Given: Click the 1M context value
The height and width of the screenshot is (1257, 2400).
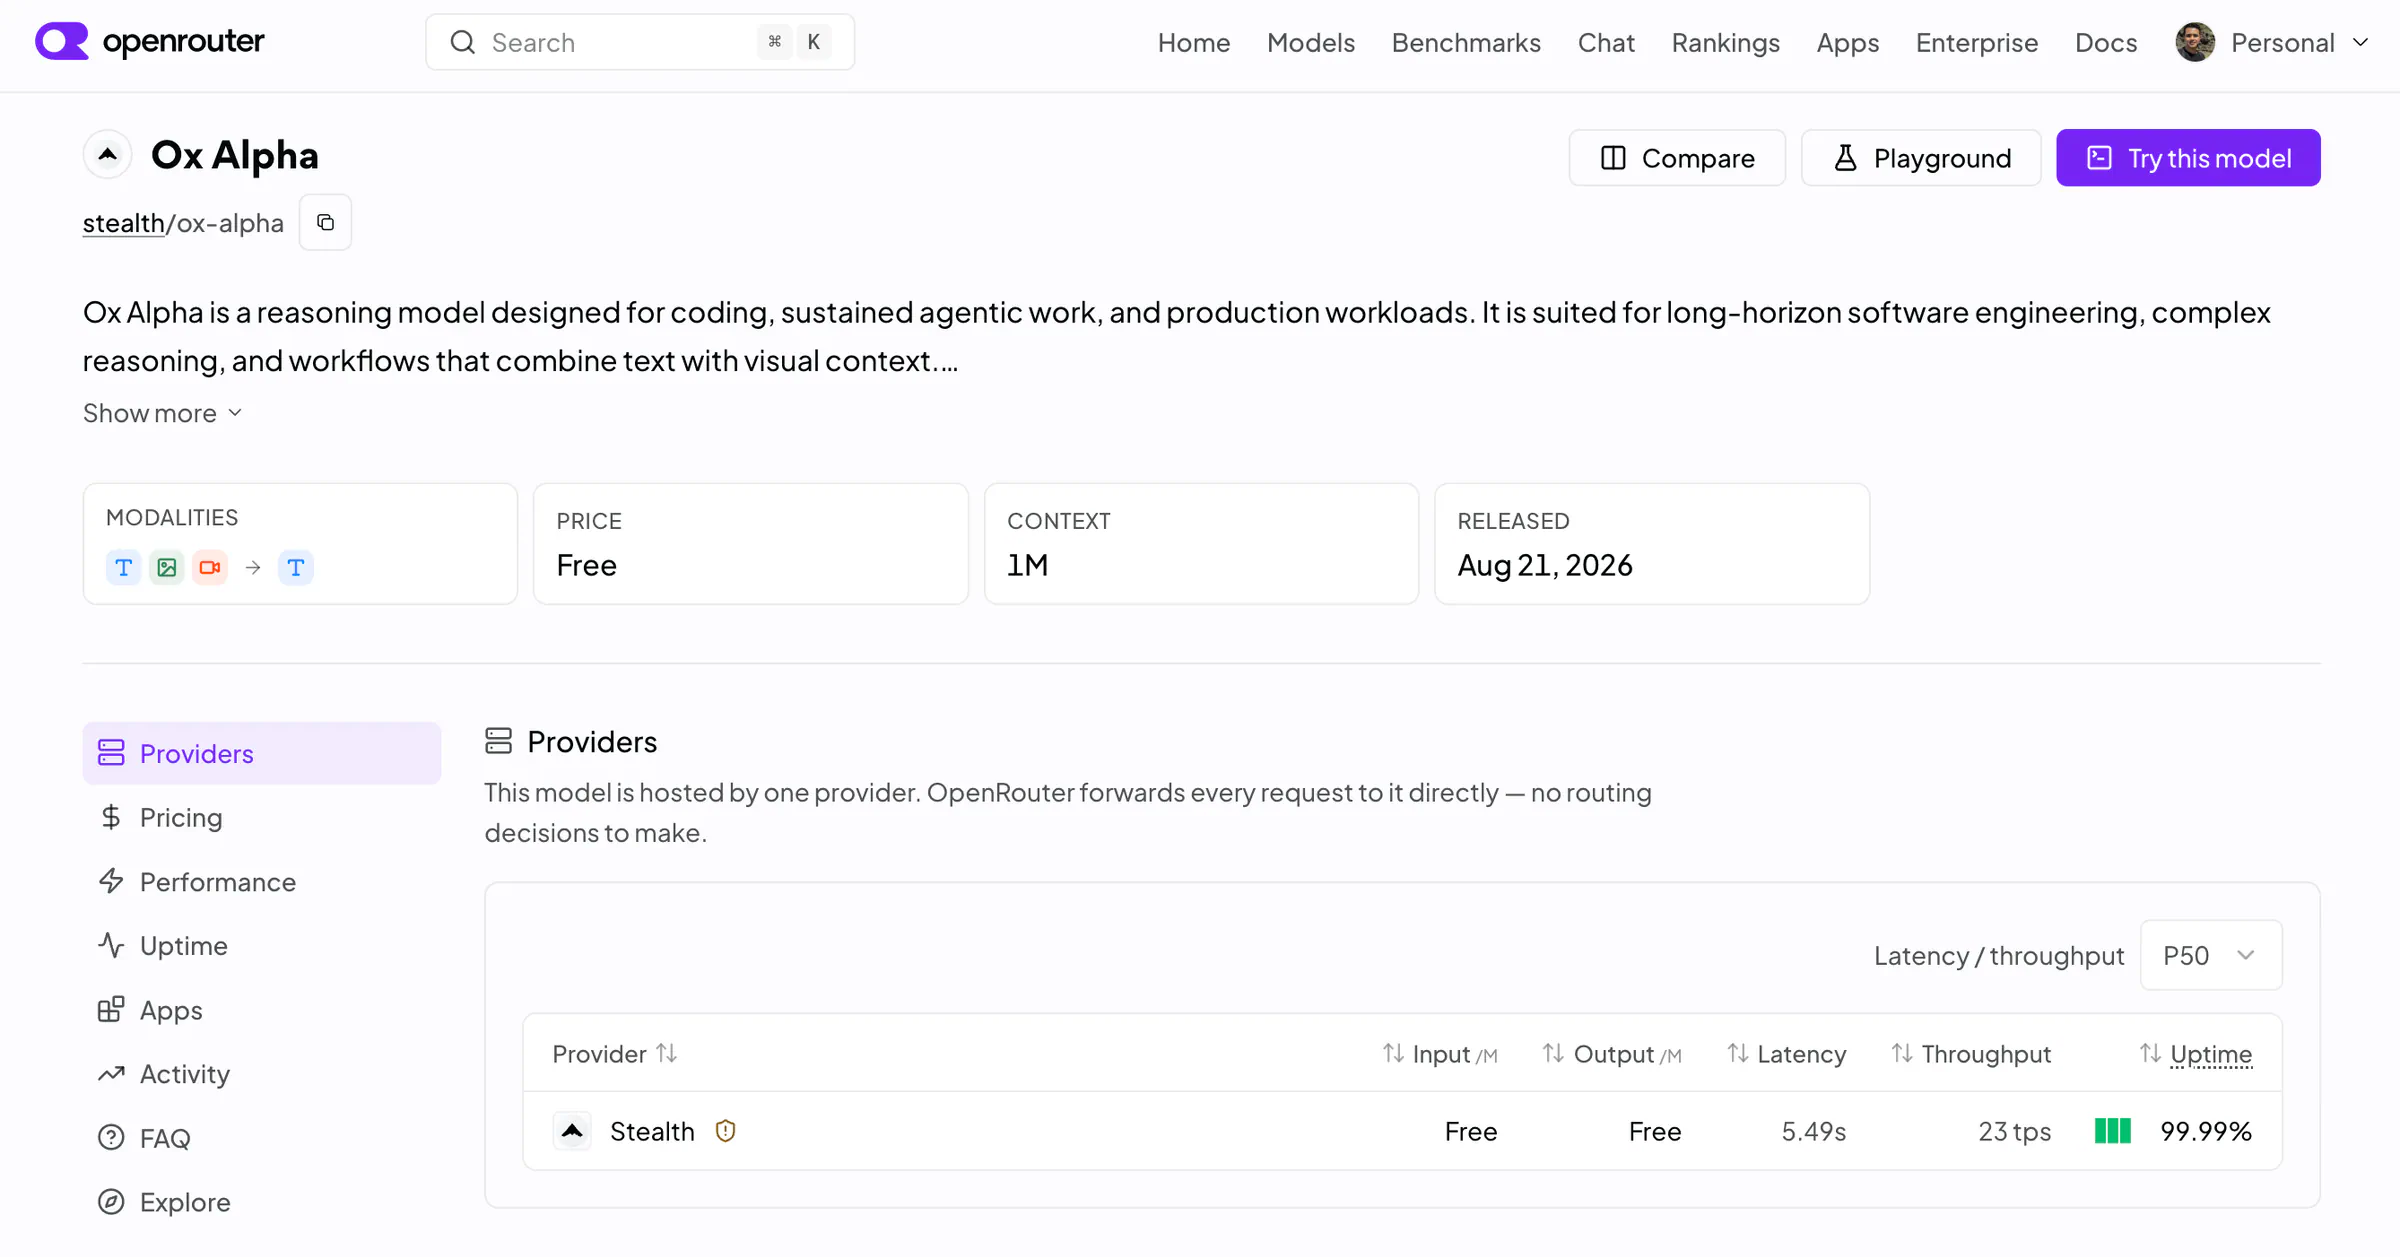Looking at the screenshot, I should 1028,565.
